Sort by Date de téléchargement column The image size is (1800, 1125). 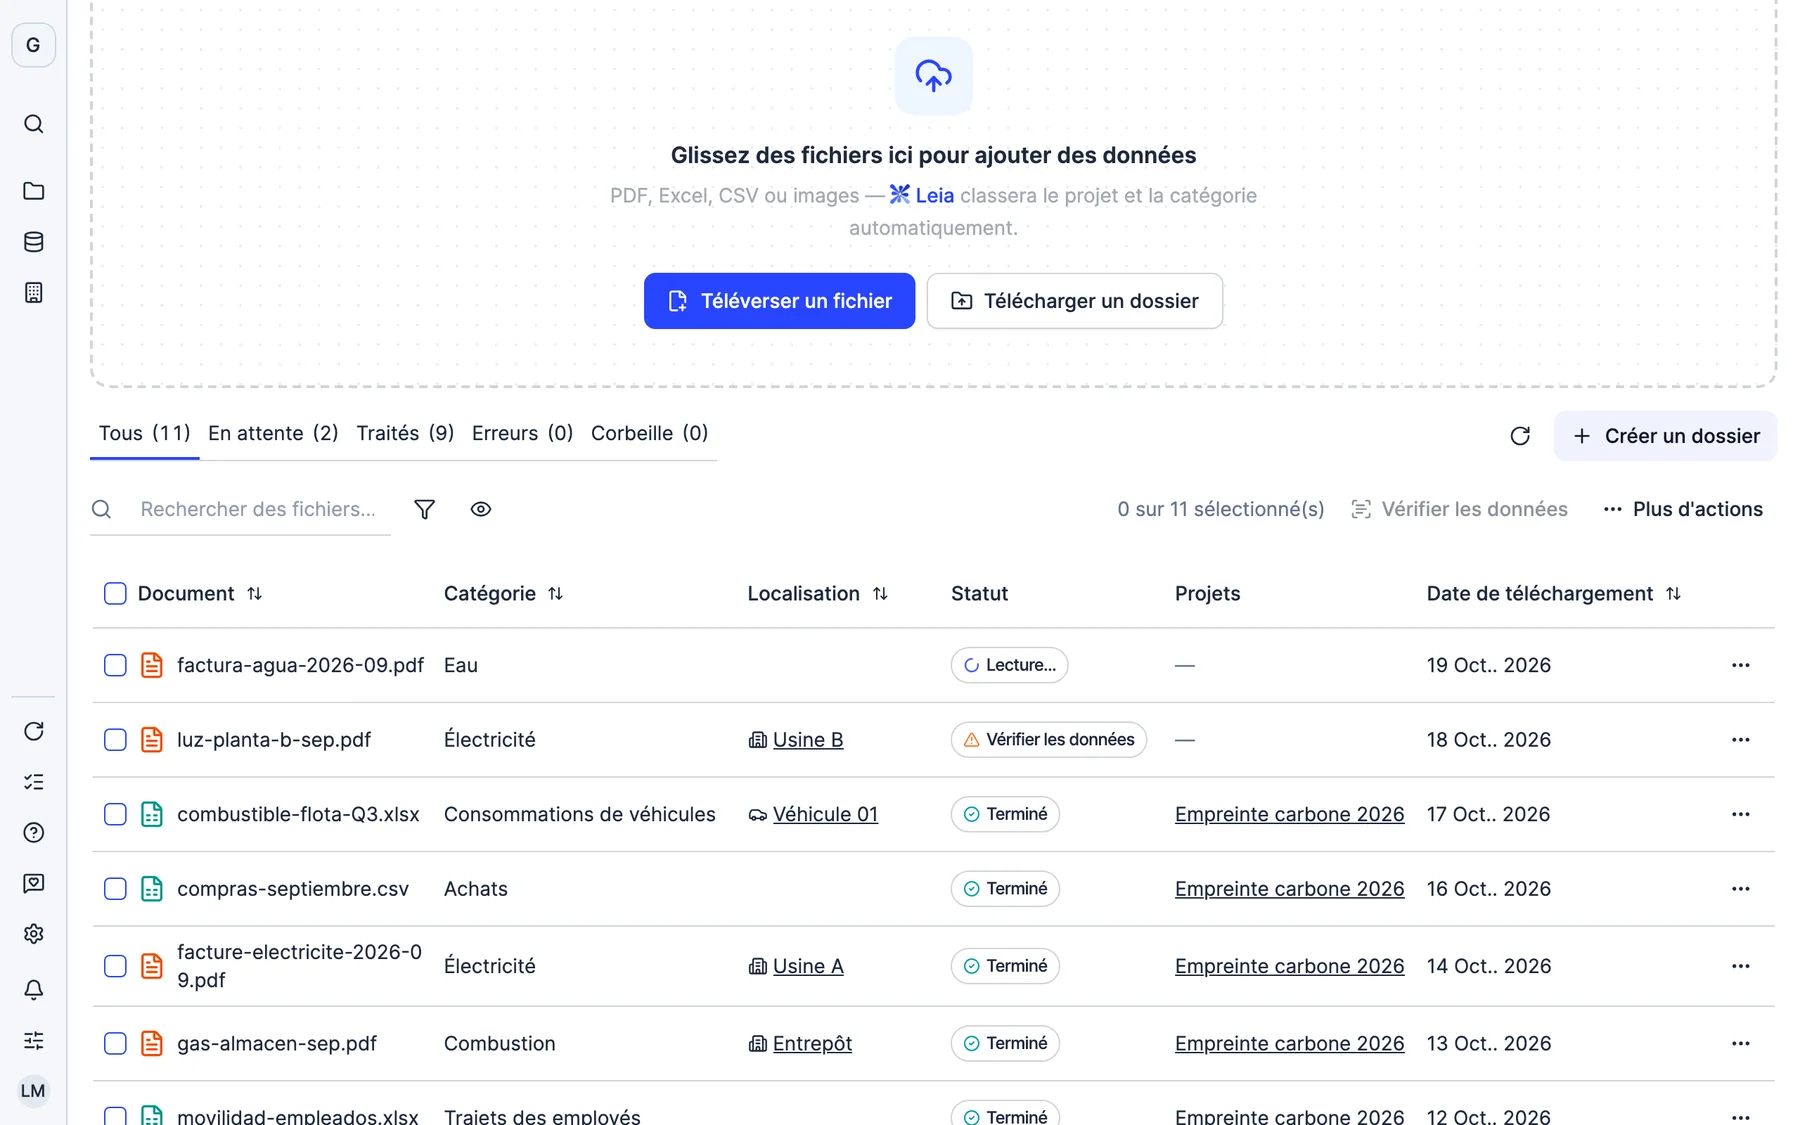[x=1674, y=594]
